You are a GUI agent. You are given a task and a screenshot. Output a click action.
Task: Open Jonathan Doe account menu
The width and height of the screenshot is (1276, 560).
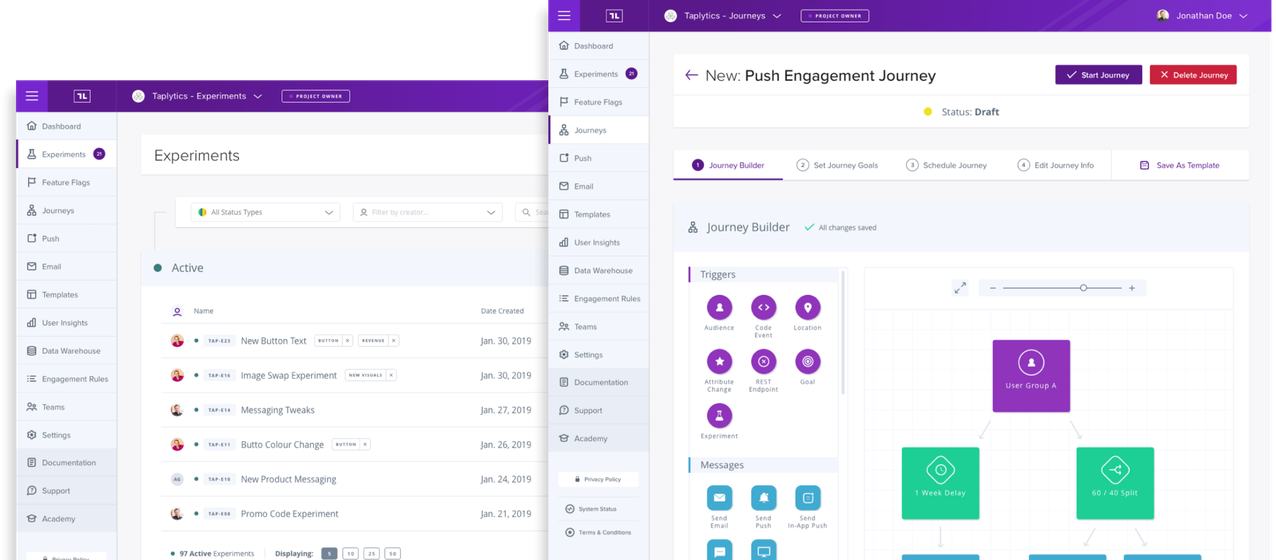coord(1202,16)
